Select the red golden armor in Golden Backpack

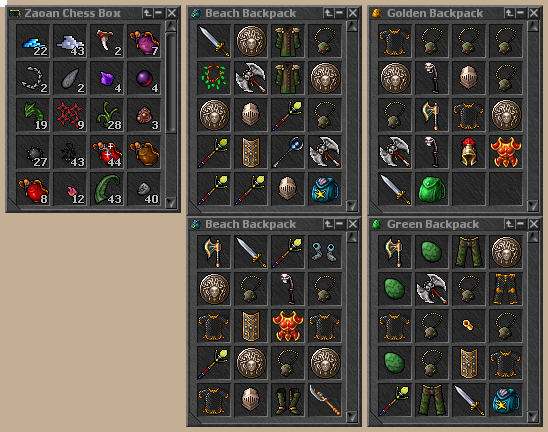506,152
